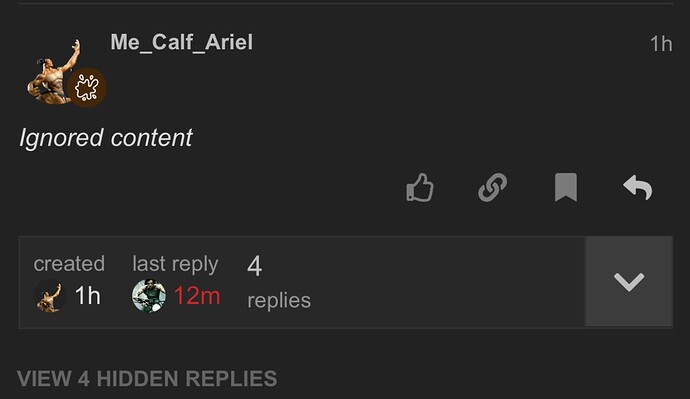Open last replier's avatar
This screenshot has height=399, width=690.
click(x=149, y=296)
